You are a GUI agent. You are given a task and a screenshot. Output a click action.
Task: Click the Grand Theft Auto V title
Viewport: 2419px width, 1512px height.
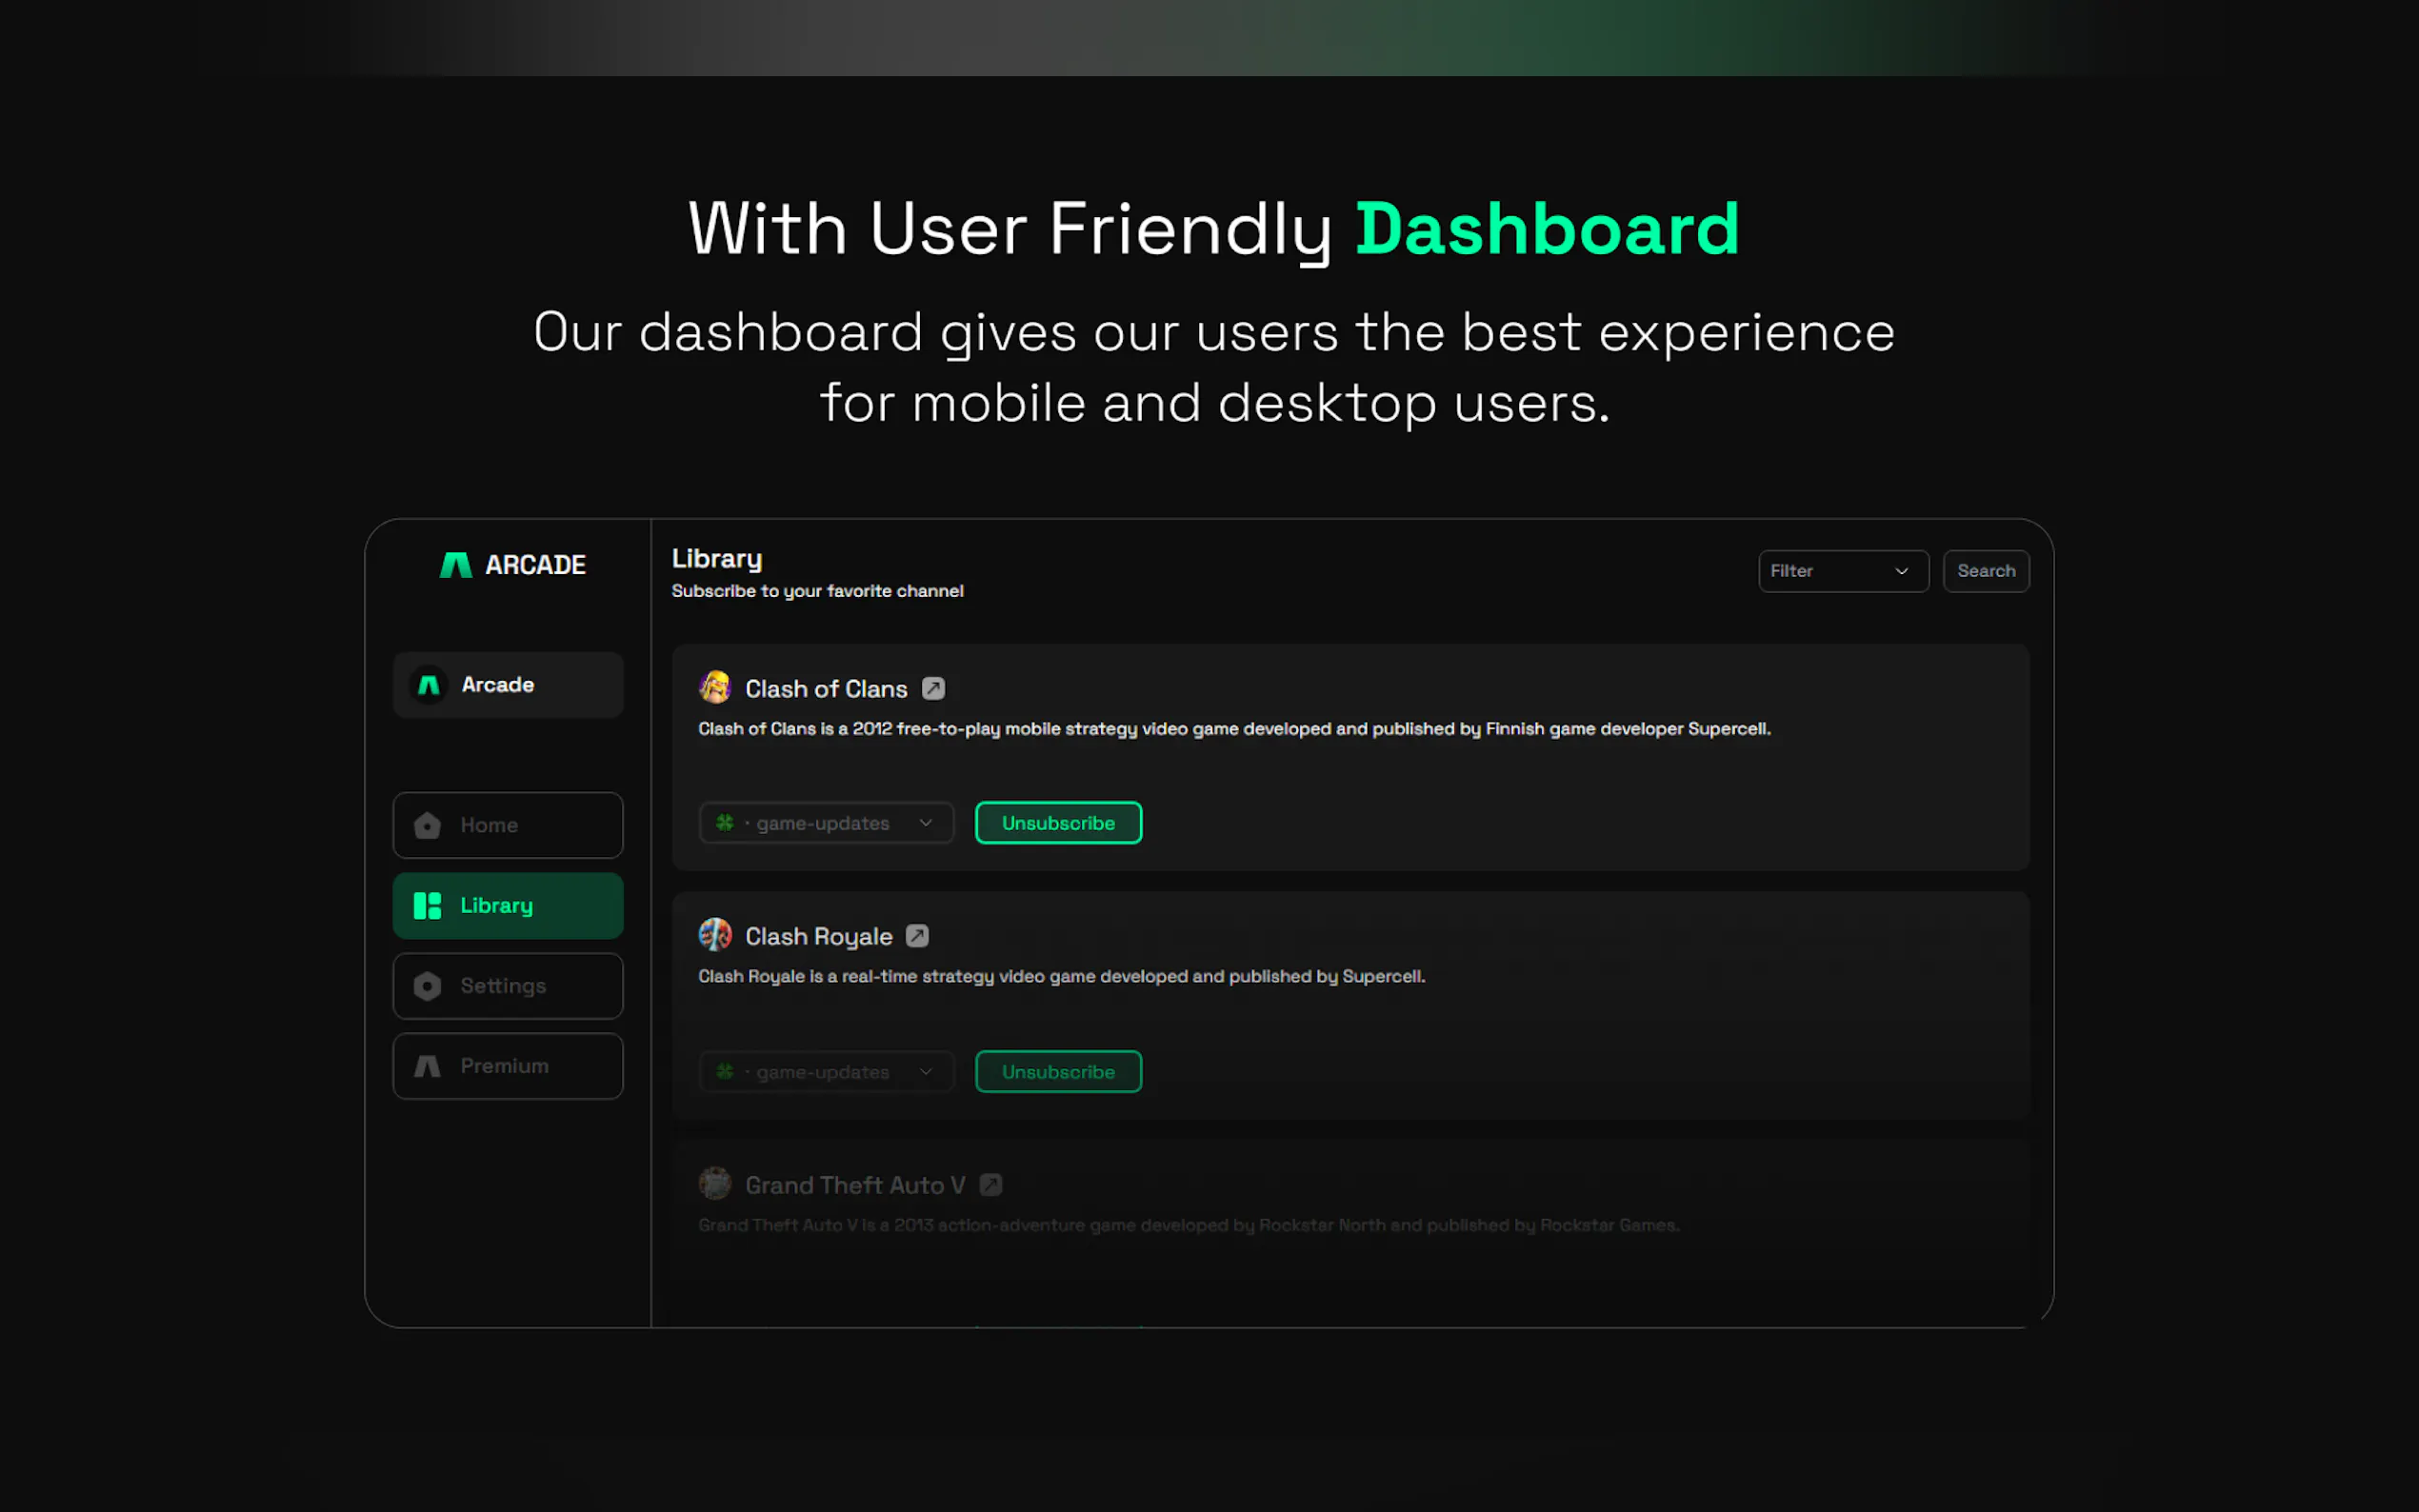pos(855,1185)
